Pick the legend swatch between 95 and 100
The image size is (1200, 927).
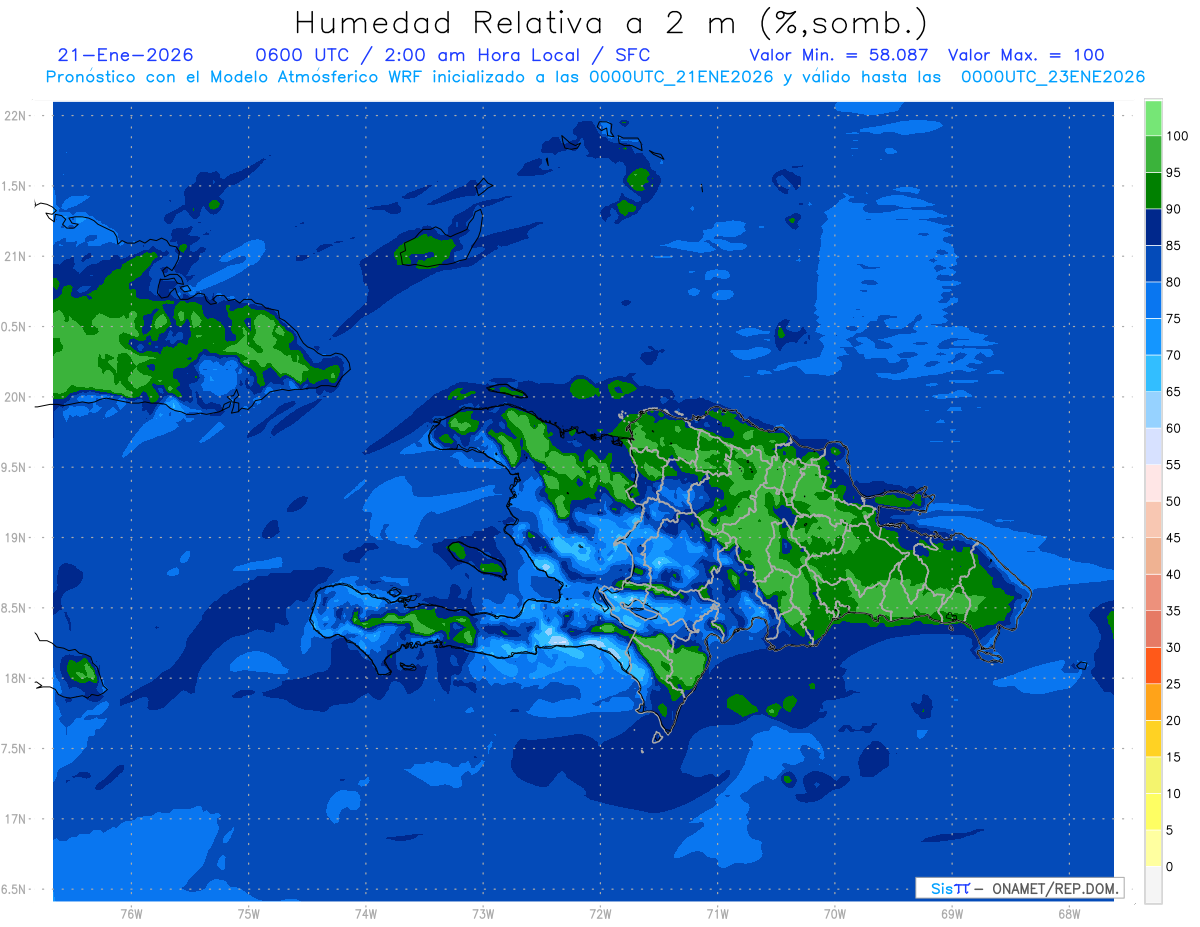coord(1153,154)
